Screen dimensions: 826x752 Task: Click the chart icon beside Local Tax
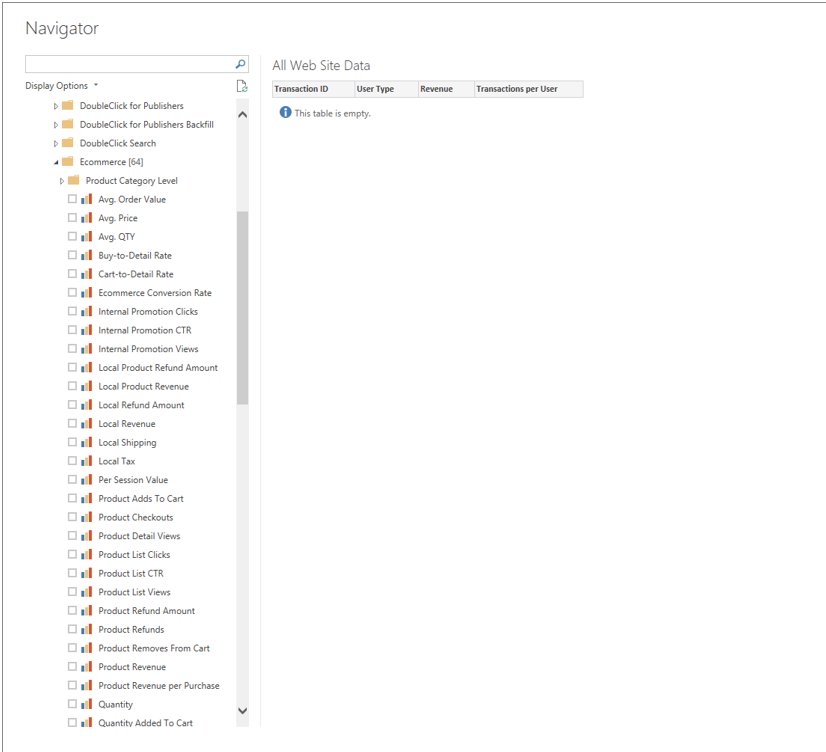coord(86,461)
